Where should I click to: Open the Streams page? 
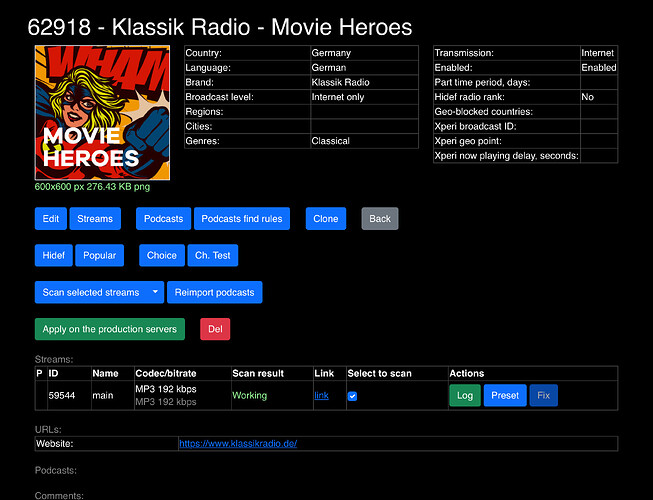point(95,219)
